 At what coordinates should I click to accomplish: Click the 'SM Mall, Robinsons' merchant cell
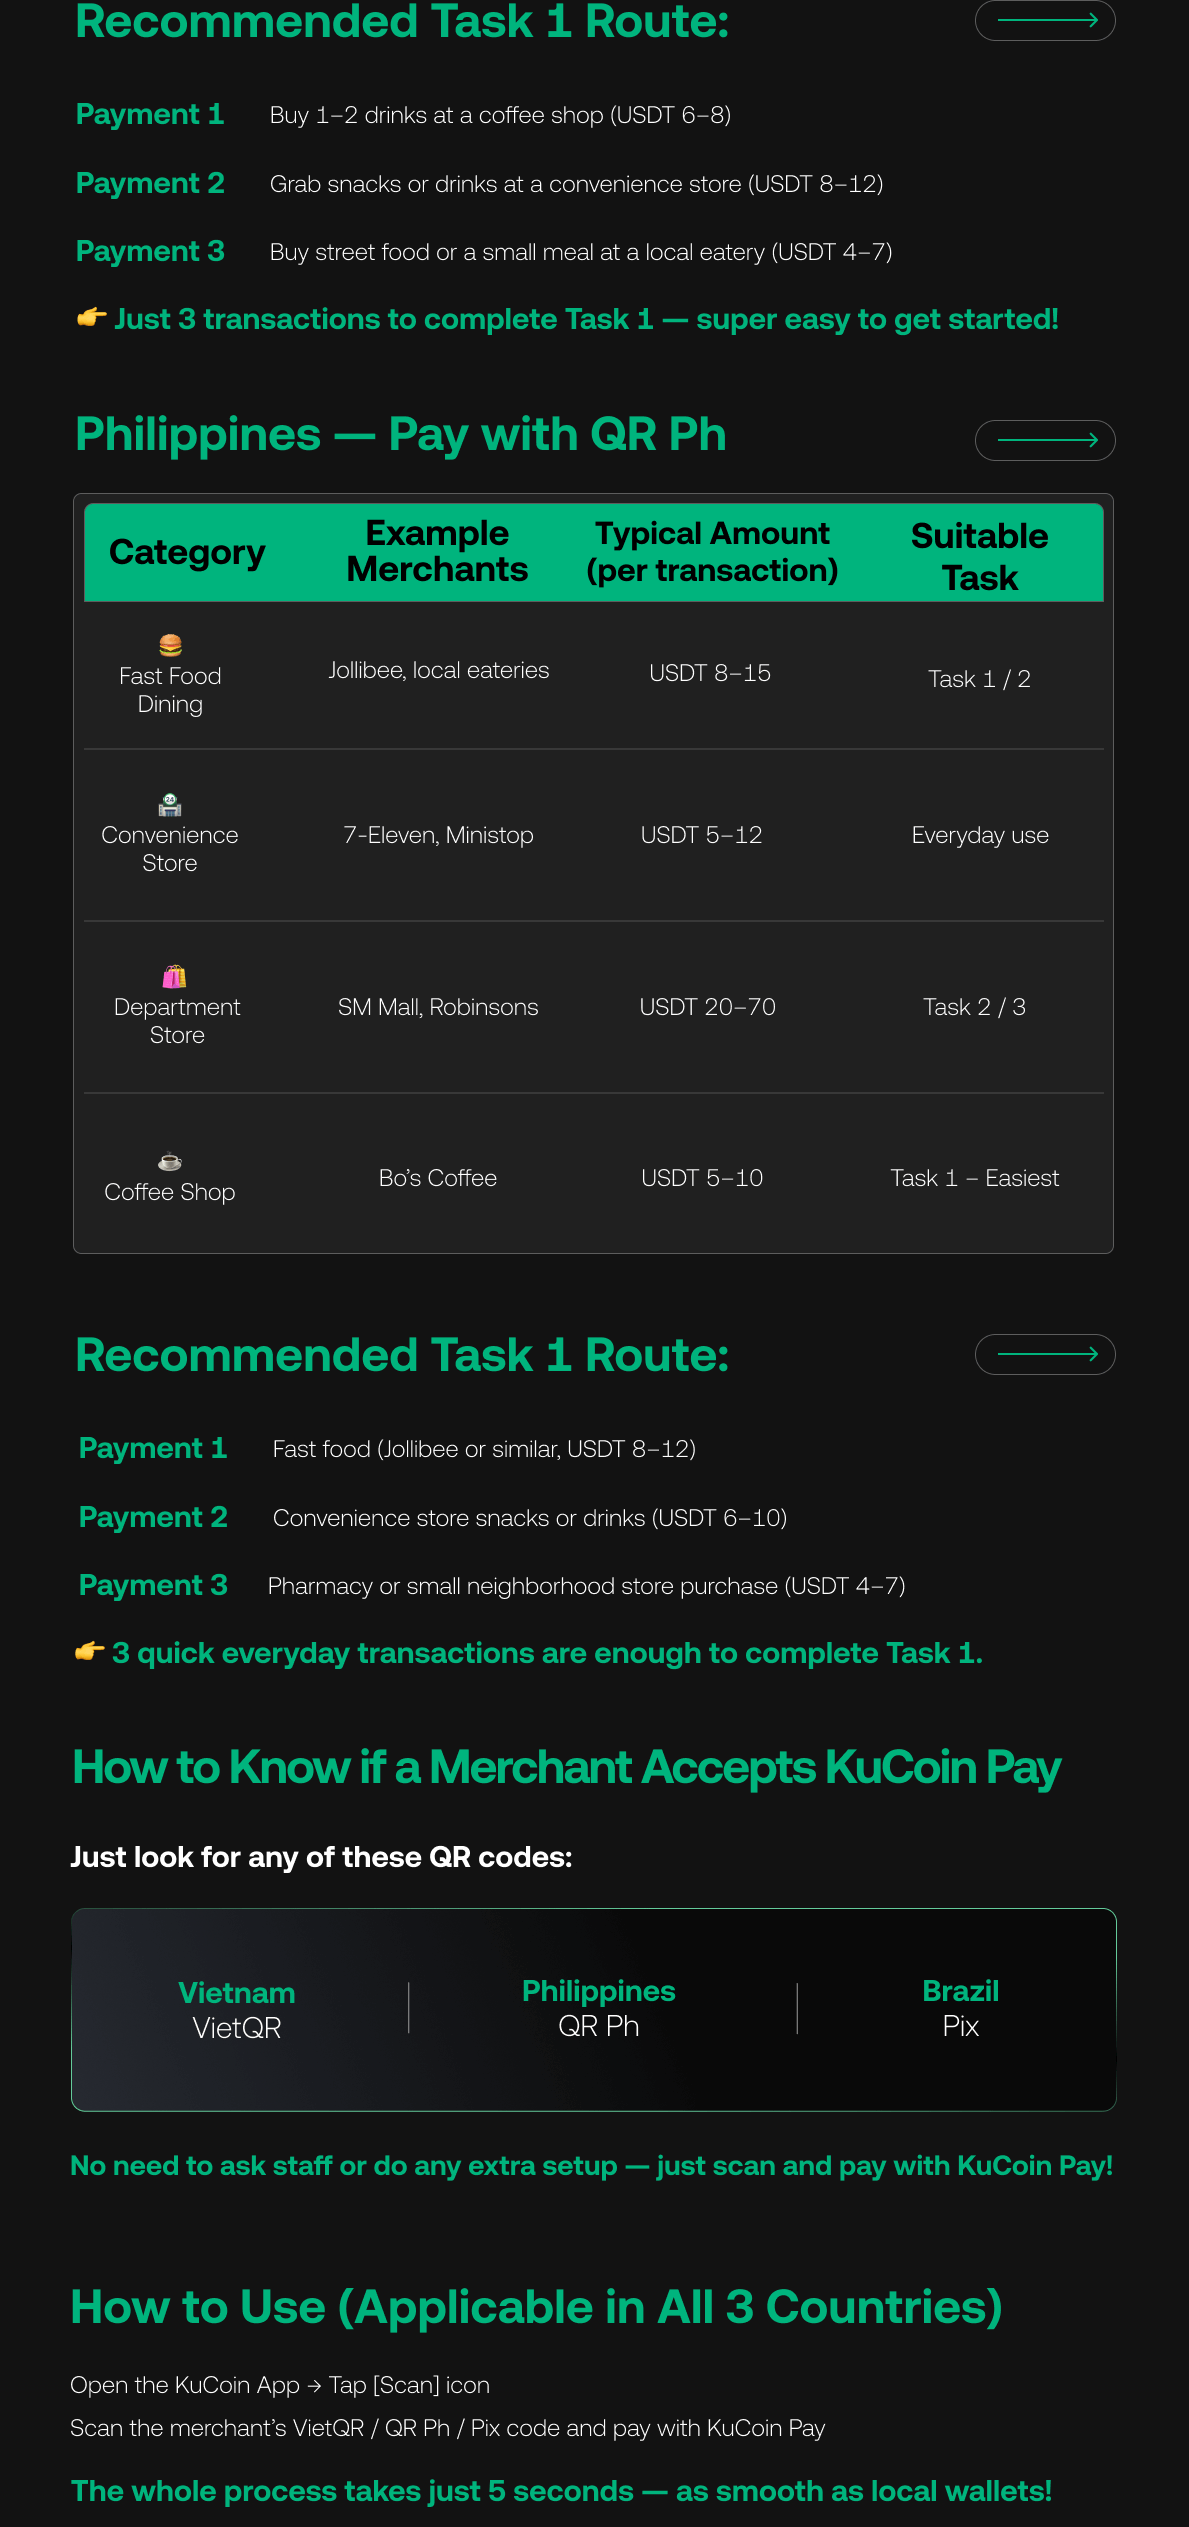coord(438,1007)
